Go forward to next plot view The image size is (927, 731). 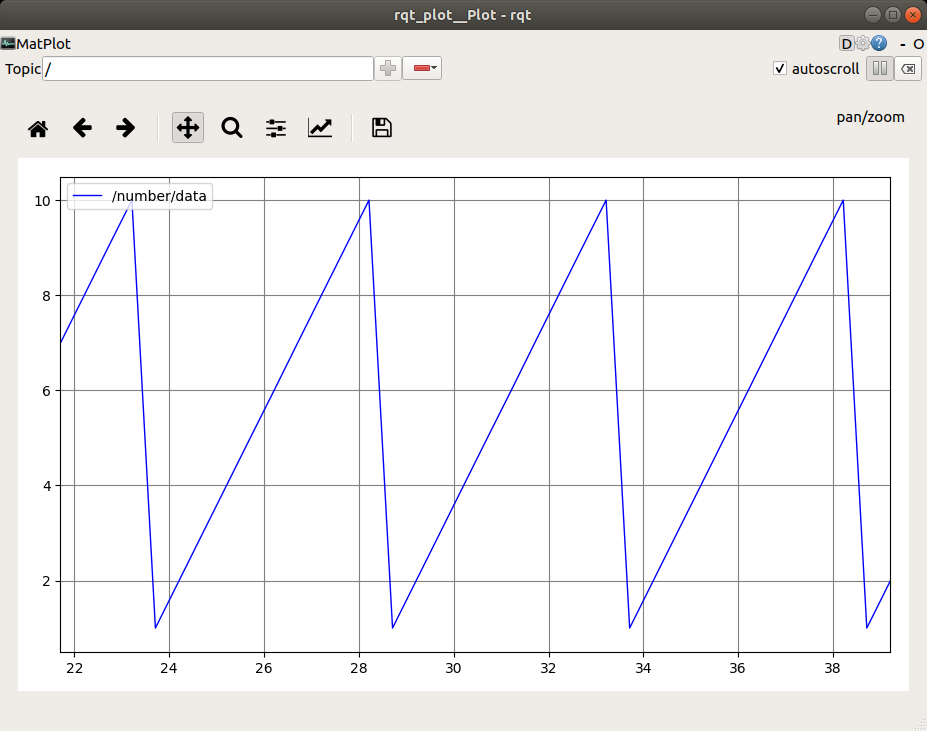tap(125, 128)
